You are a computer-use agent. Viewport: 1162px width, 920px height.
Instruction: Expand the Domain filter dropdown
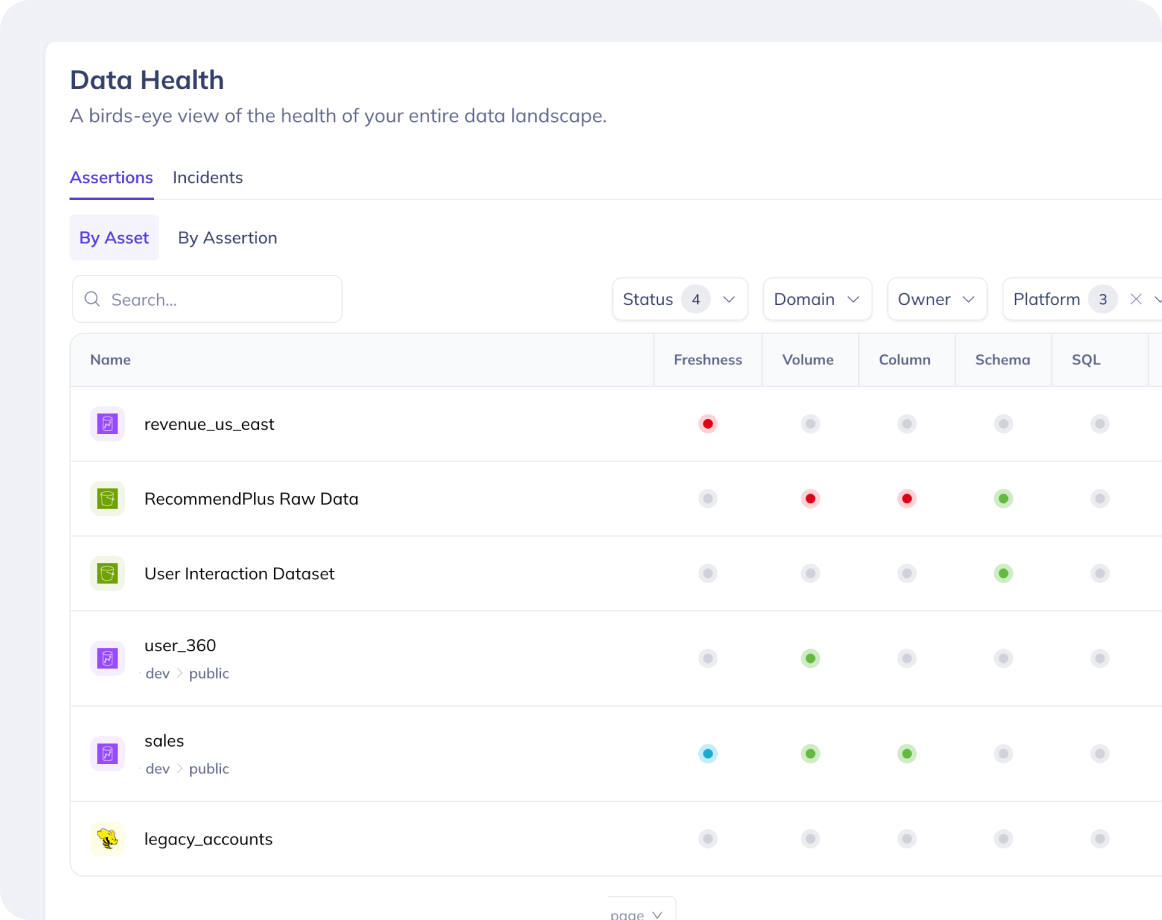817,300
